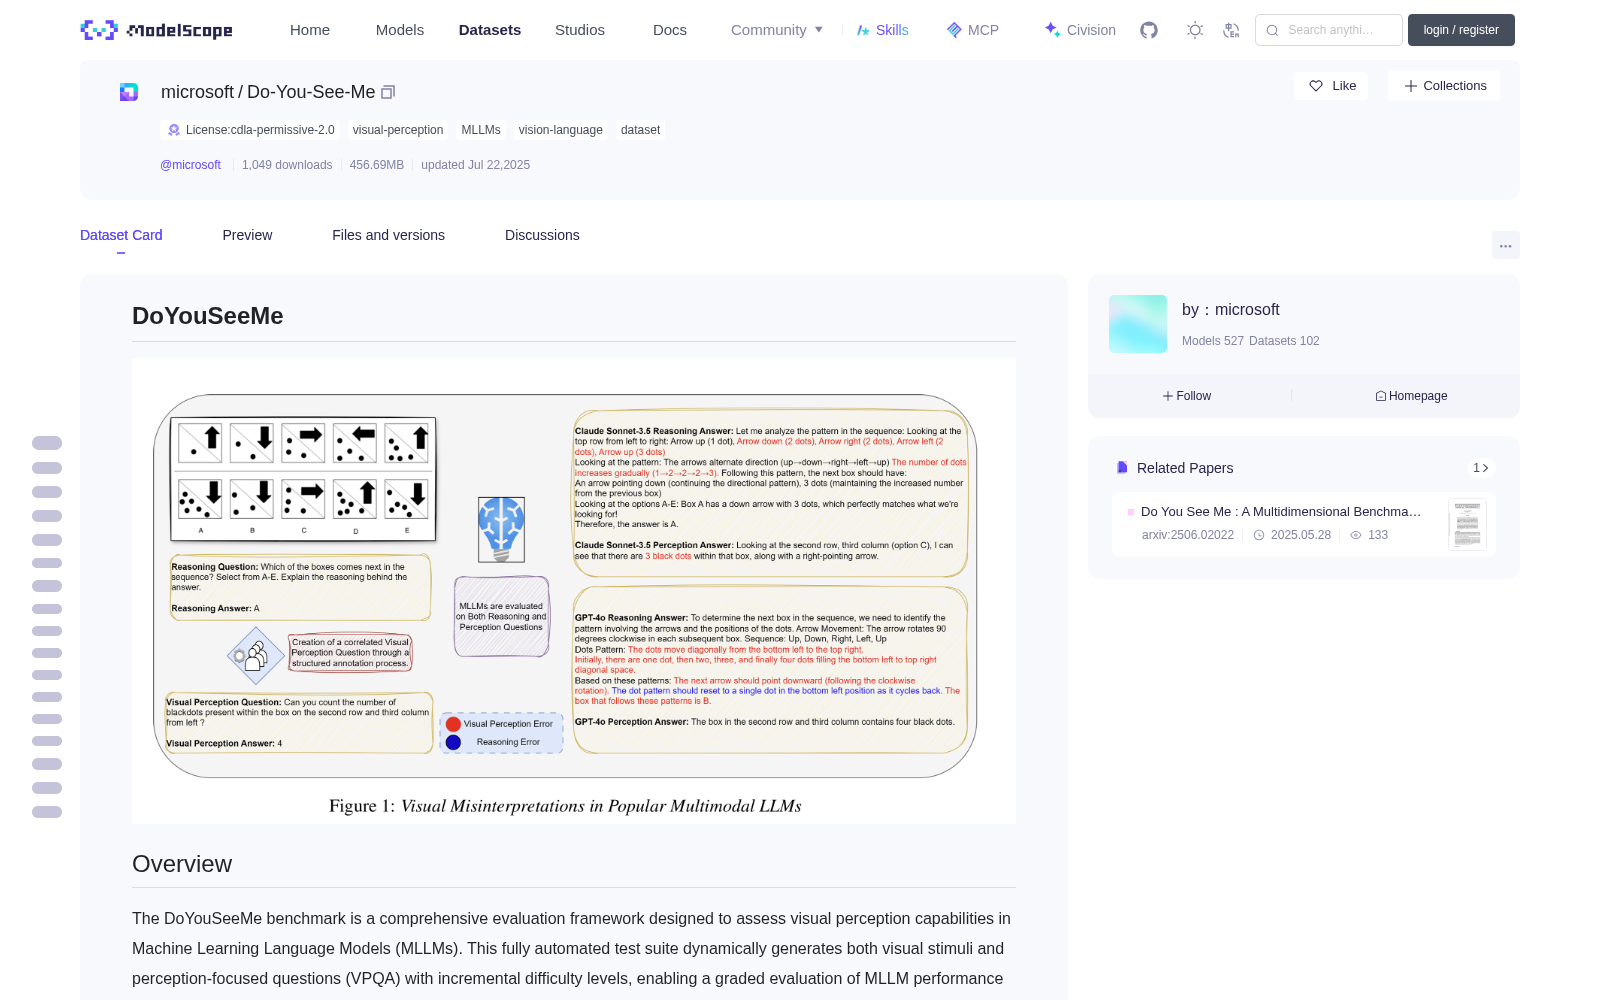
Task: Click the Overview heading
Action: tap(182, 864)
